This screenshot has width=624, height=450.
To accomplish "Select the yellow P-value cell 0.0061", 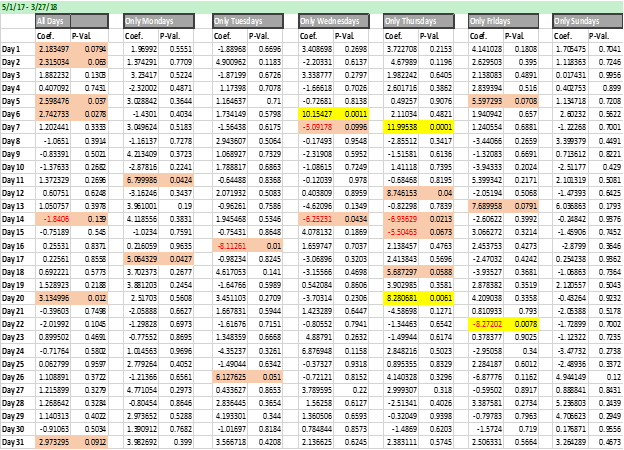I will 436,298.
